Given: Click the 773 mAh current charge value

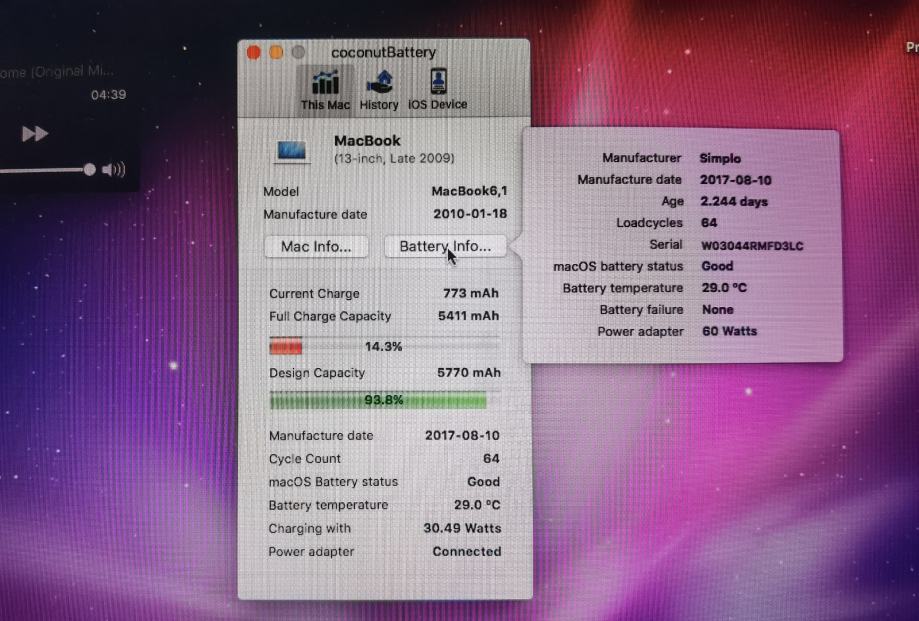Looking at the screenshot, I should click(471, 293).
